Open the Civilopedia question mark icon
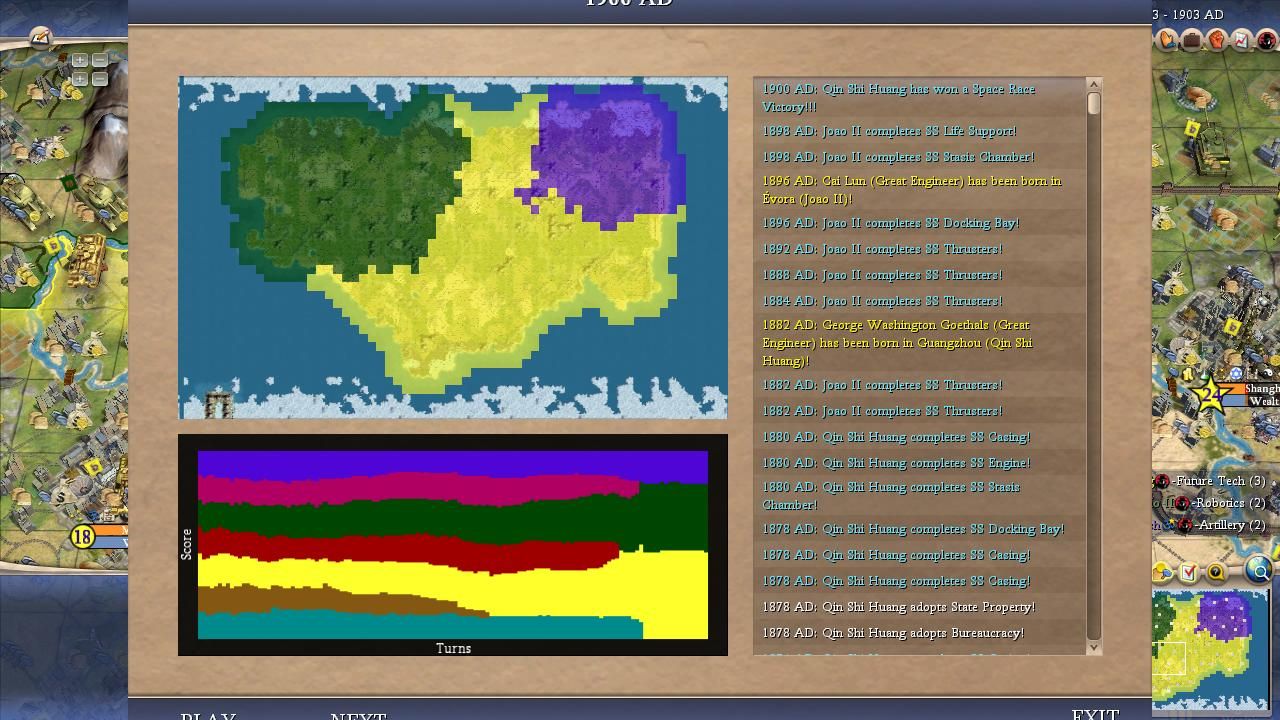1280x720 pixels. [1216, 572]
